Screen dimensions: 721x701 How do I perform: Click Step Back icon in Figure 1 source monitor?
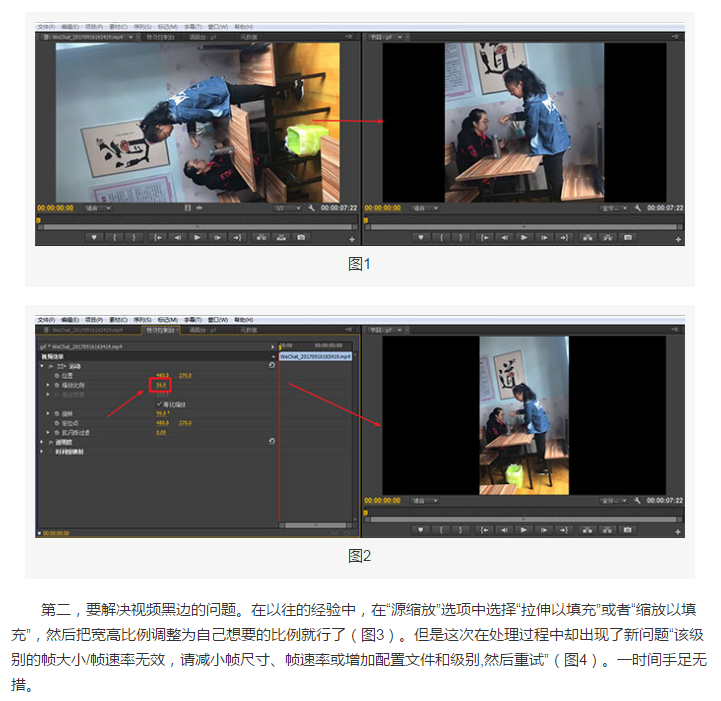click(177, 237)
